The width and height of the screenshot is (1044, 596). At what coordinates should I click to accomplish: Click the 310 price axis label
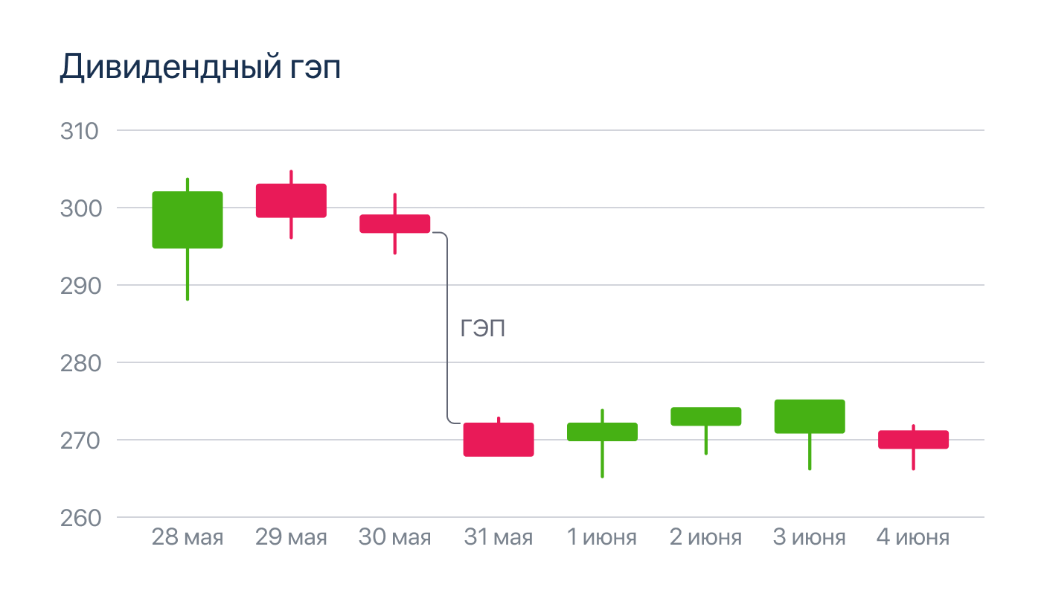tap(83, 131)
